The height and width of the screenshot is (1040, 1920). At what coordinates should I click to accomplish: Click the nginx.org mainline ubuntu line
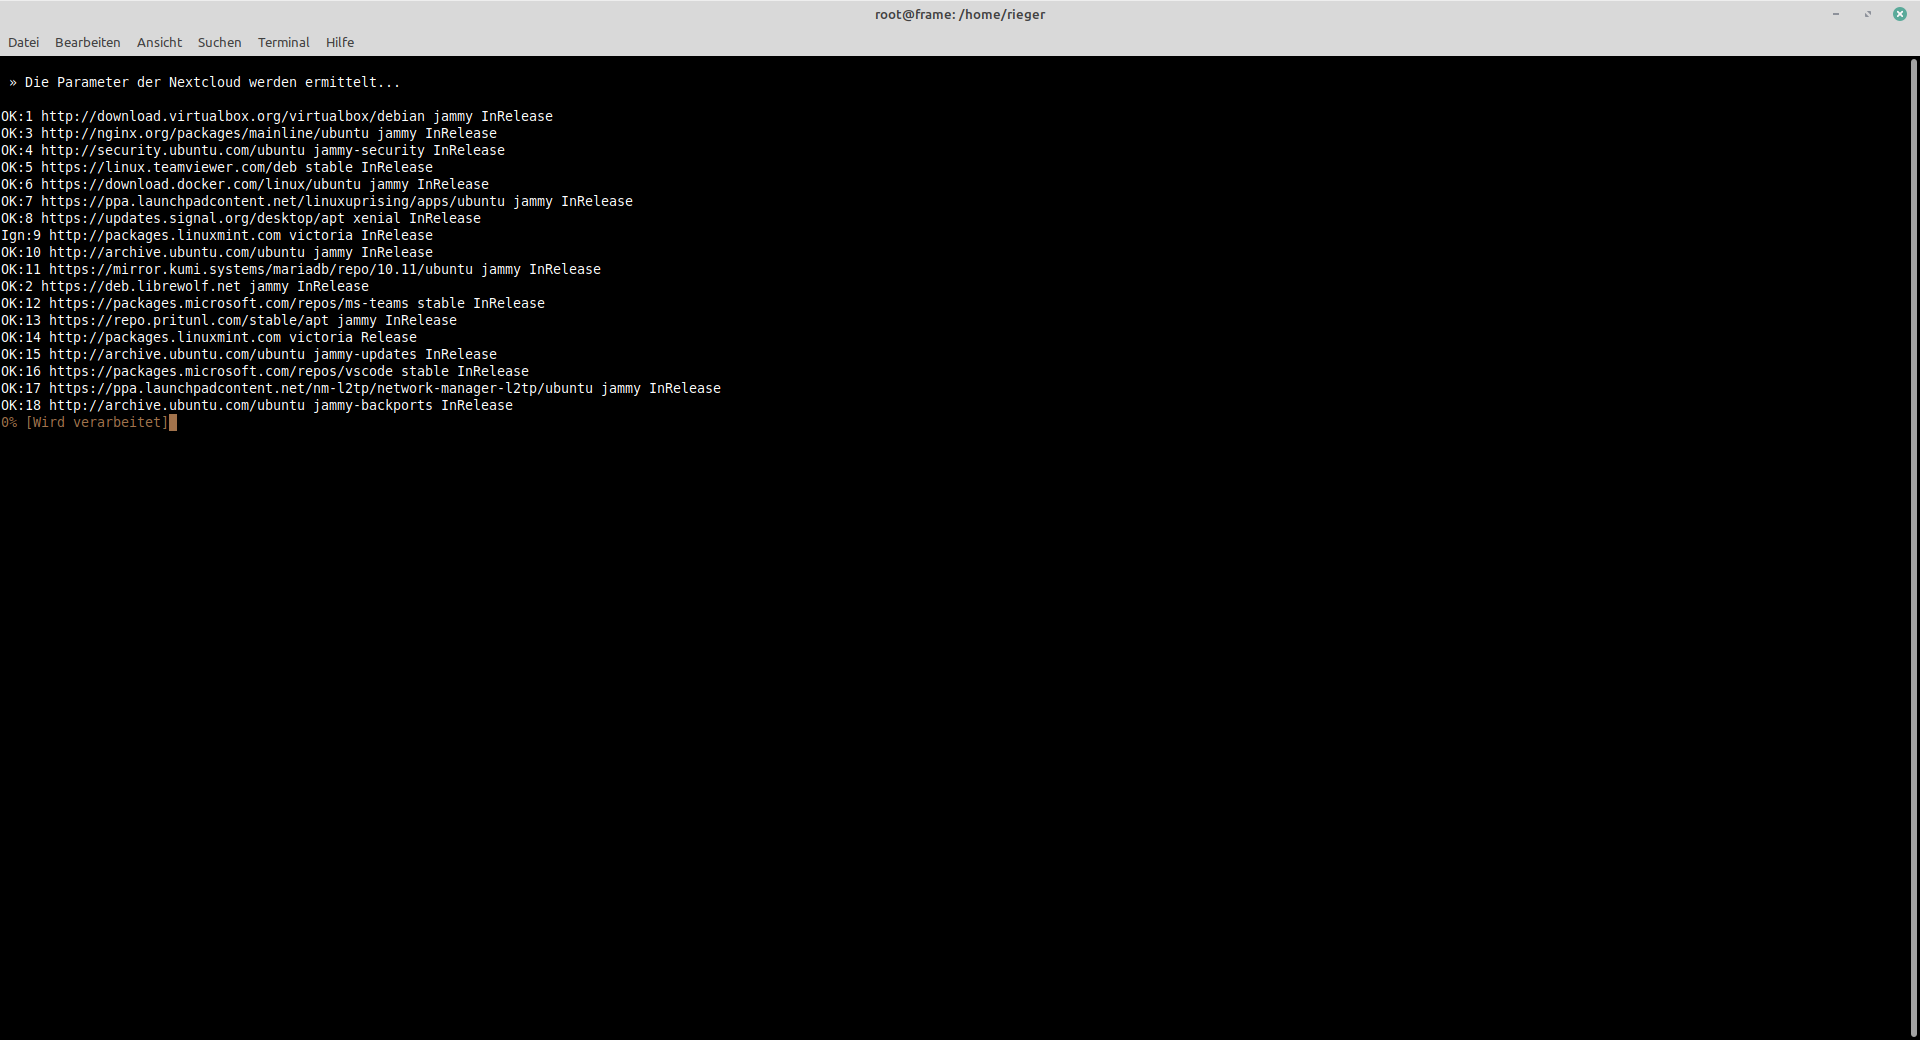[249, 133]
